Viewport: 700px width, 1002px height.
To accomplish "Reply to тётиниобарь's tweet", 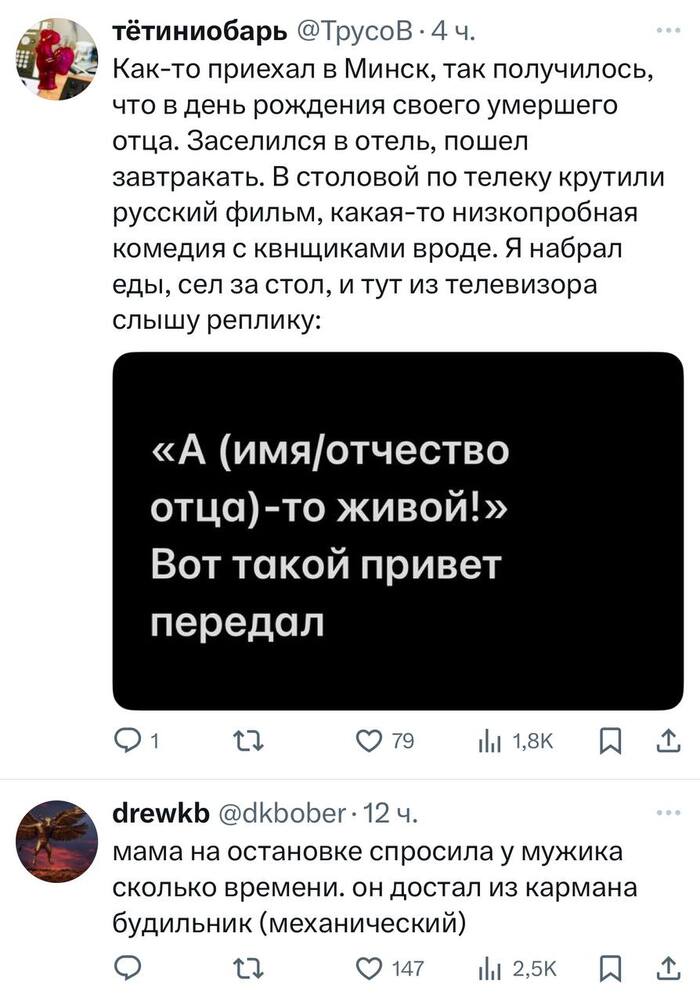I will (128, 740).
